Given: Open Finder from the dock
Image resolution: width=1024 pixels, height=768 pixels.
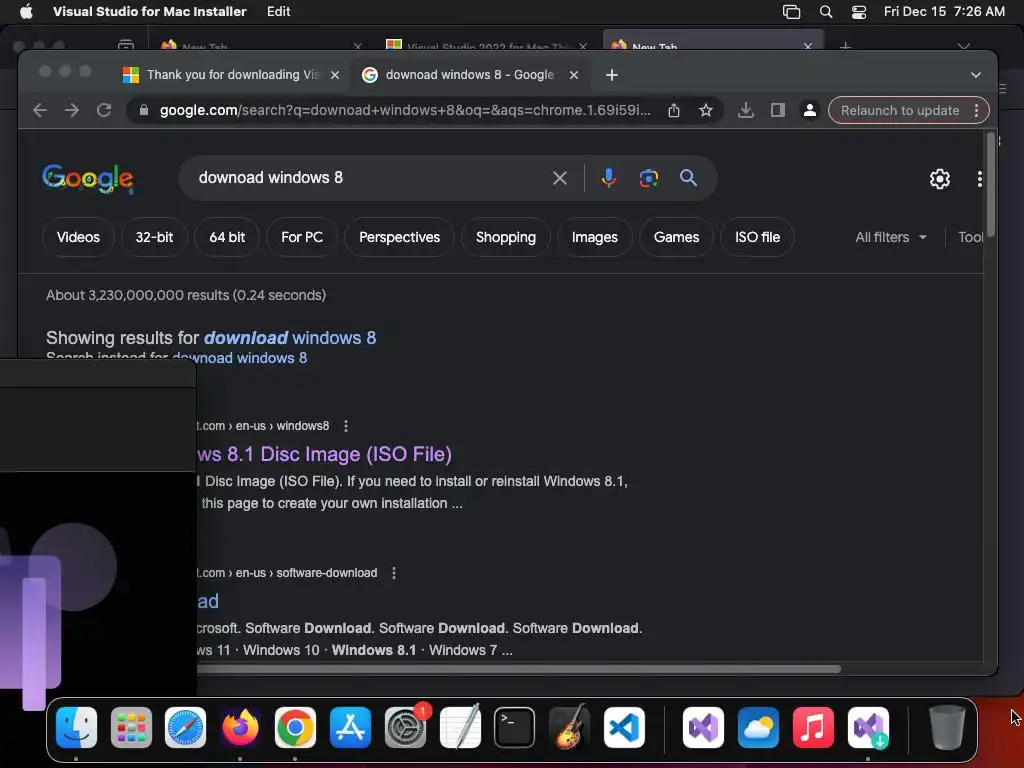Looking at the screenshot, I should point(76,728).
